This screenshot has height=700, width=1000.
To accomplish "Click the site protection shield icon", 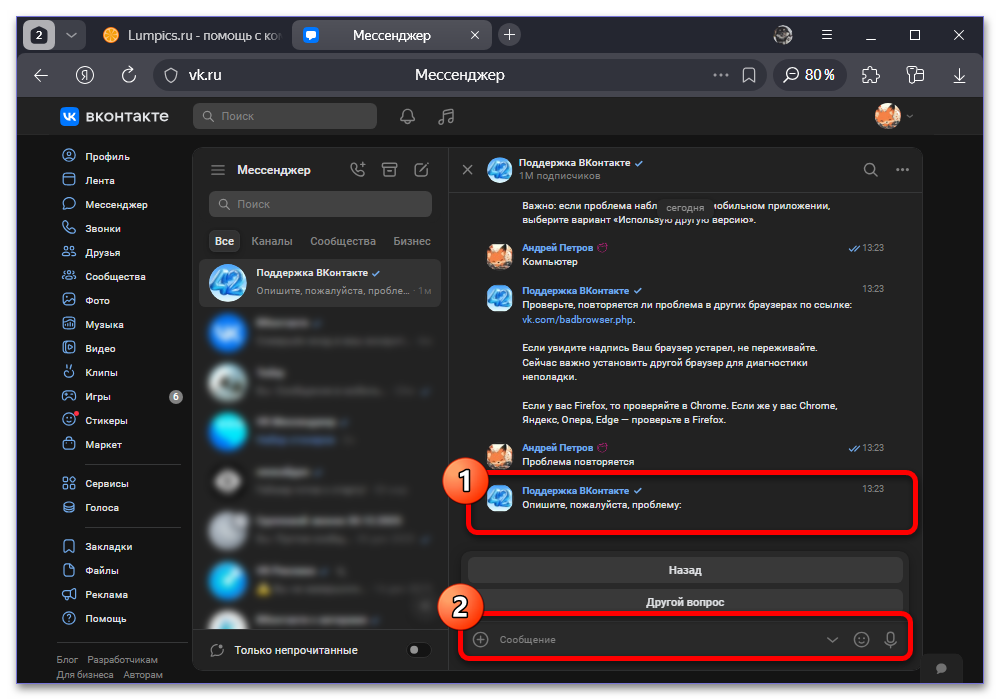I will (x=171, y=75).
